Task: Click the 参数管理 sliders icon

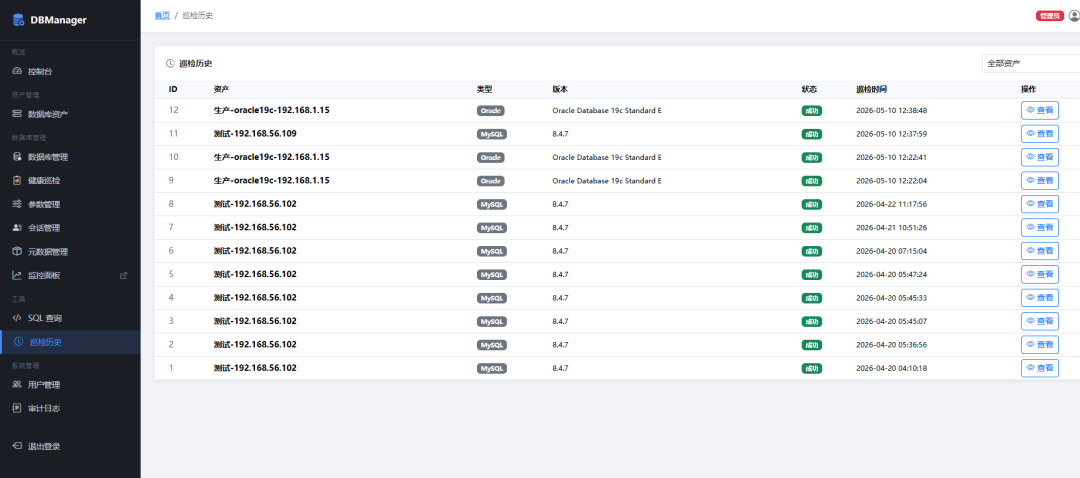Action: [x=17, y=205]
